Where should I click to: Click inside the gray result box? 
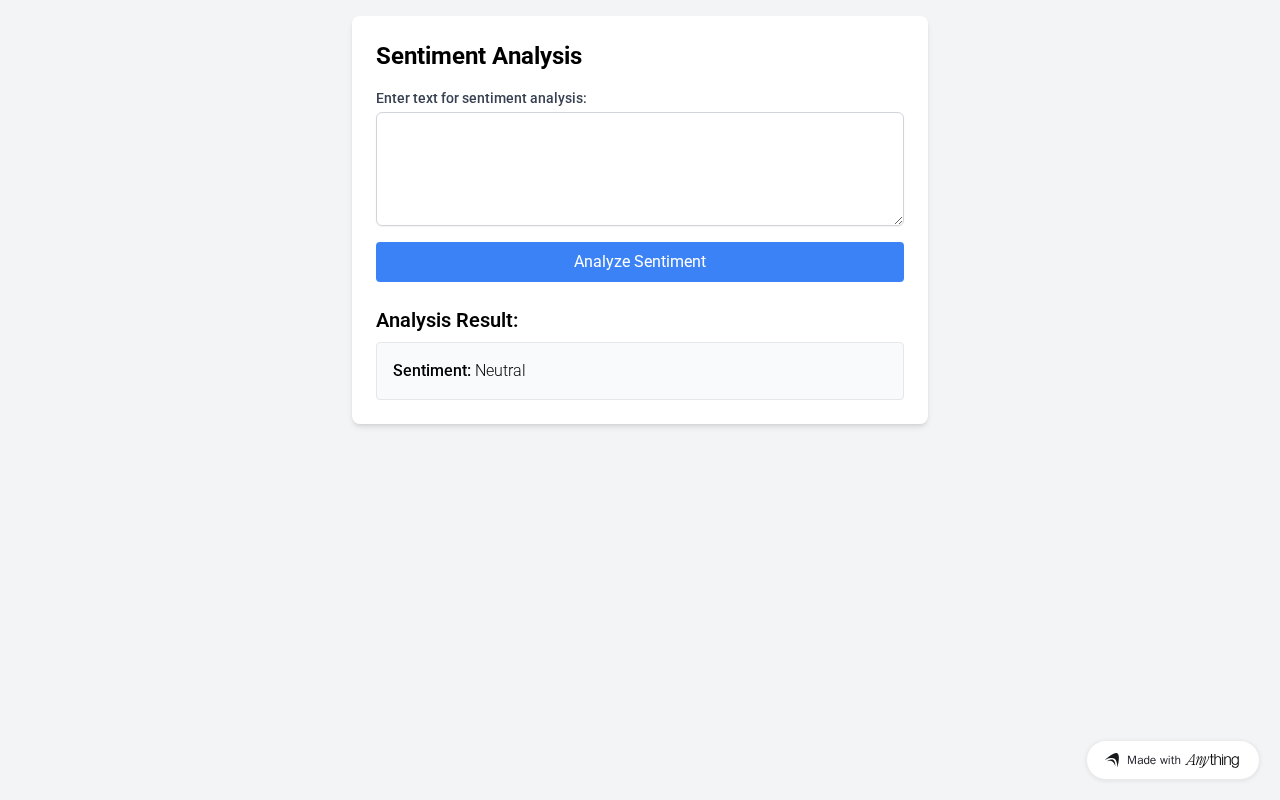point(640,371)
